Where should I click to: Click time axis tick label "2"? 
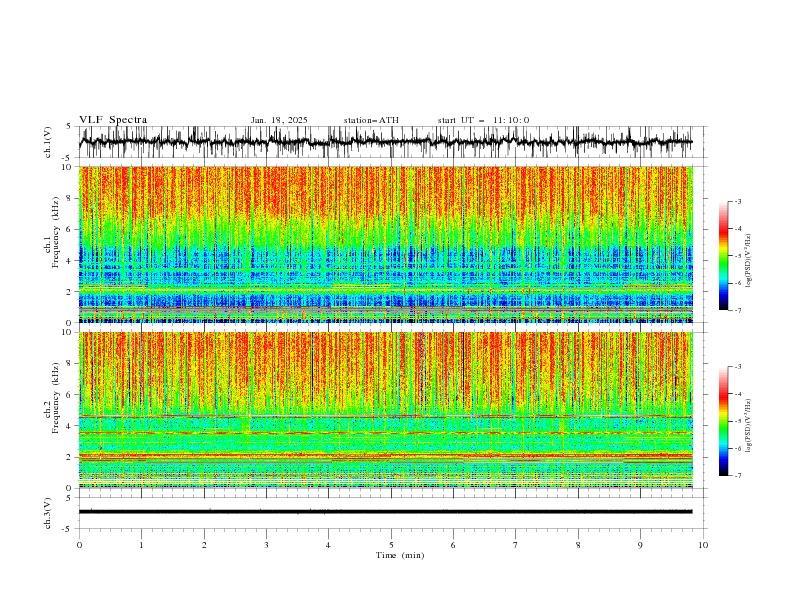tap(205, 545)
